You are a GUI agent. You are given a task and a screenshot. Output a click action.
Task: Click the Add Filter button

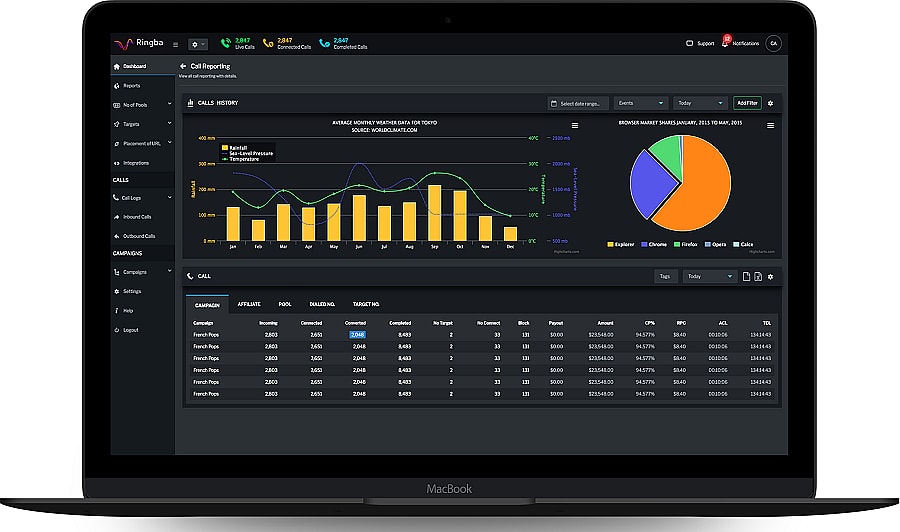point(747,103)
